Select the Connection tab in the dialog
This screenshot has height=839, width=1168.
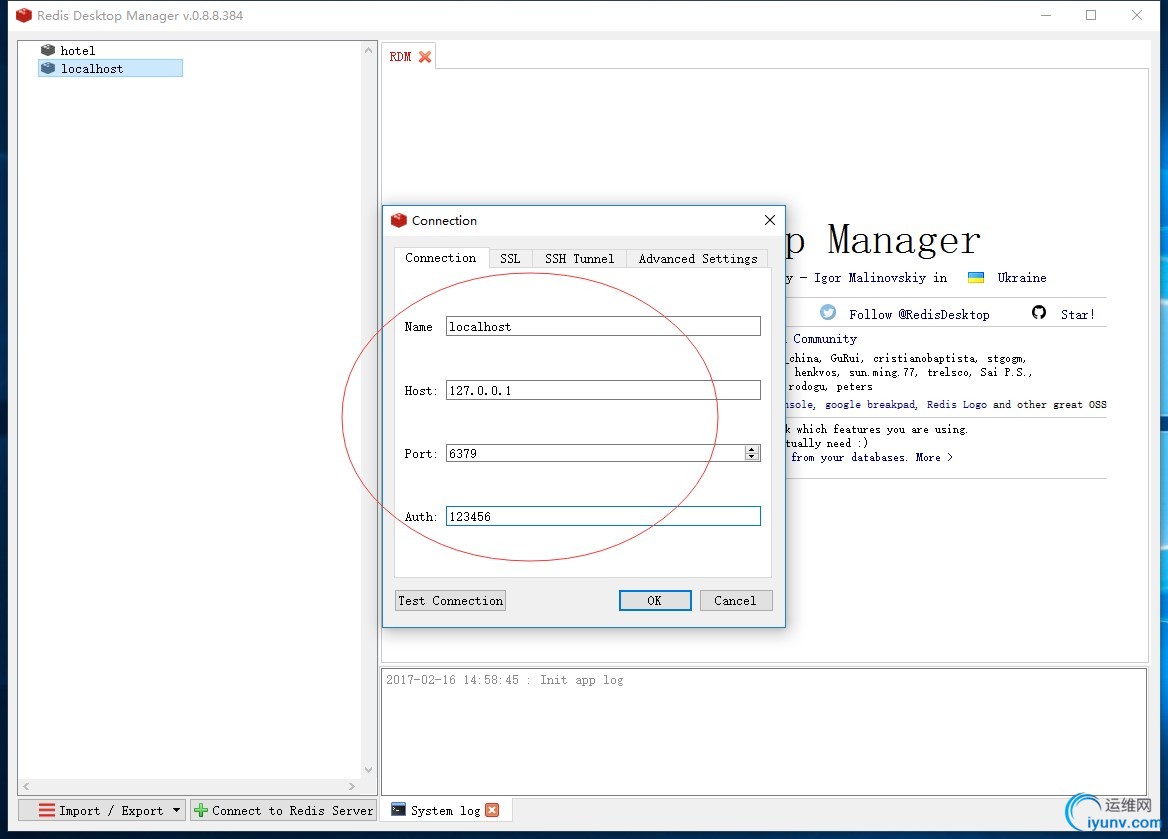[440, 258]
